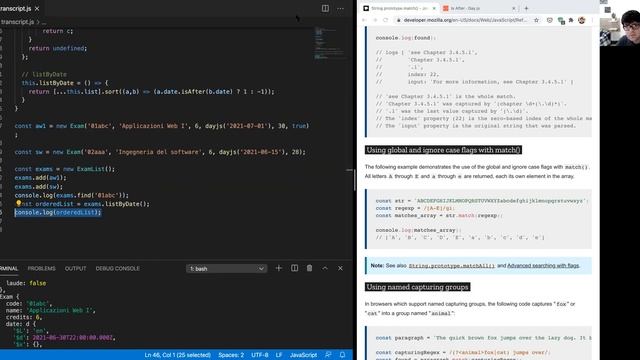The height and width of the screenshot is (360, 640).
Task: Open the '1: bash' terminal selector dropdown
Action: tap(227, 269)
